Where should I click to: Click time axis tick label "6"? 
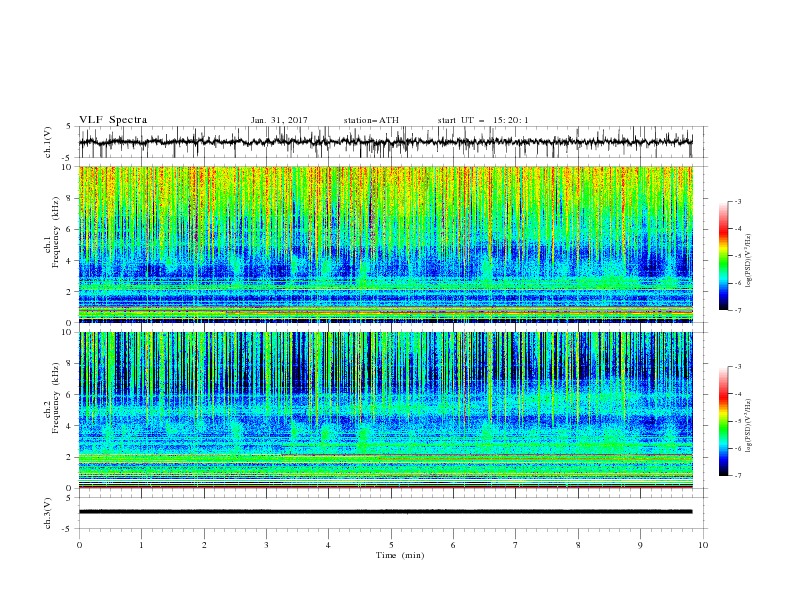pos(453,545)
